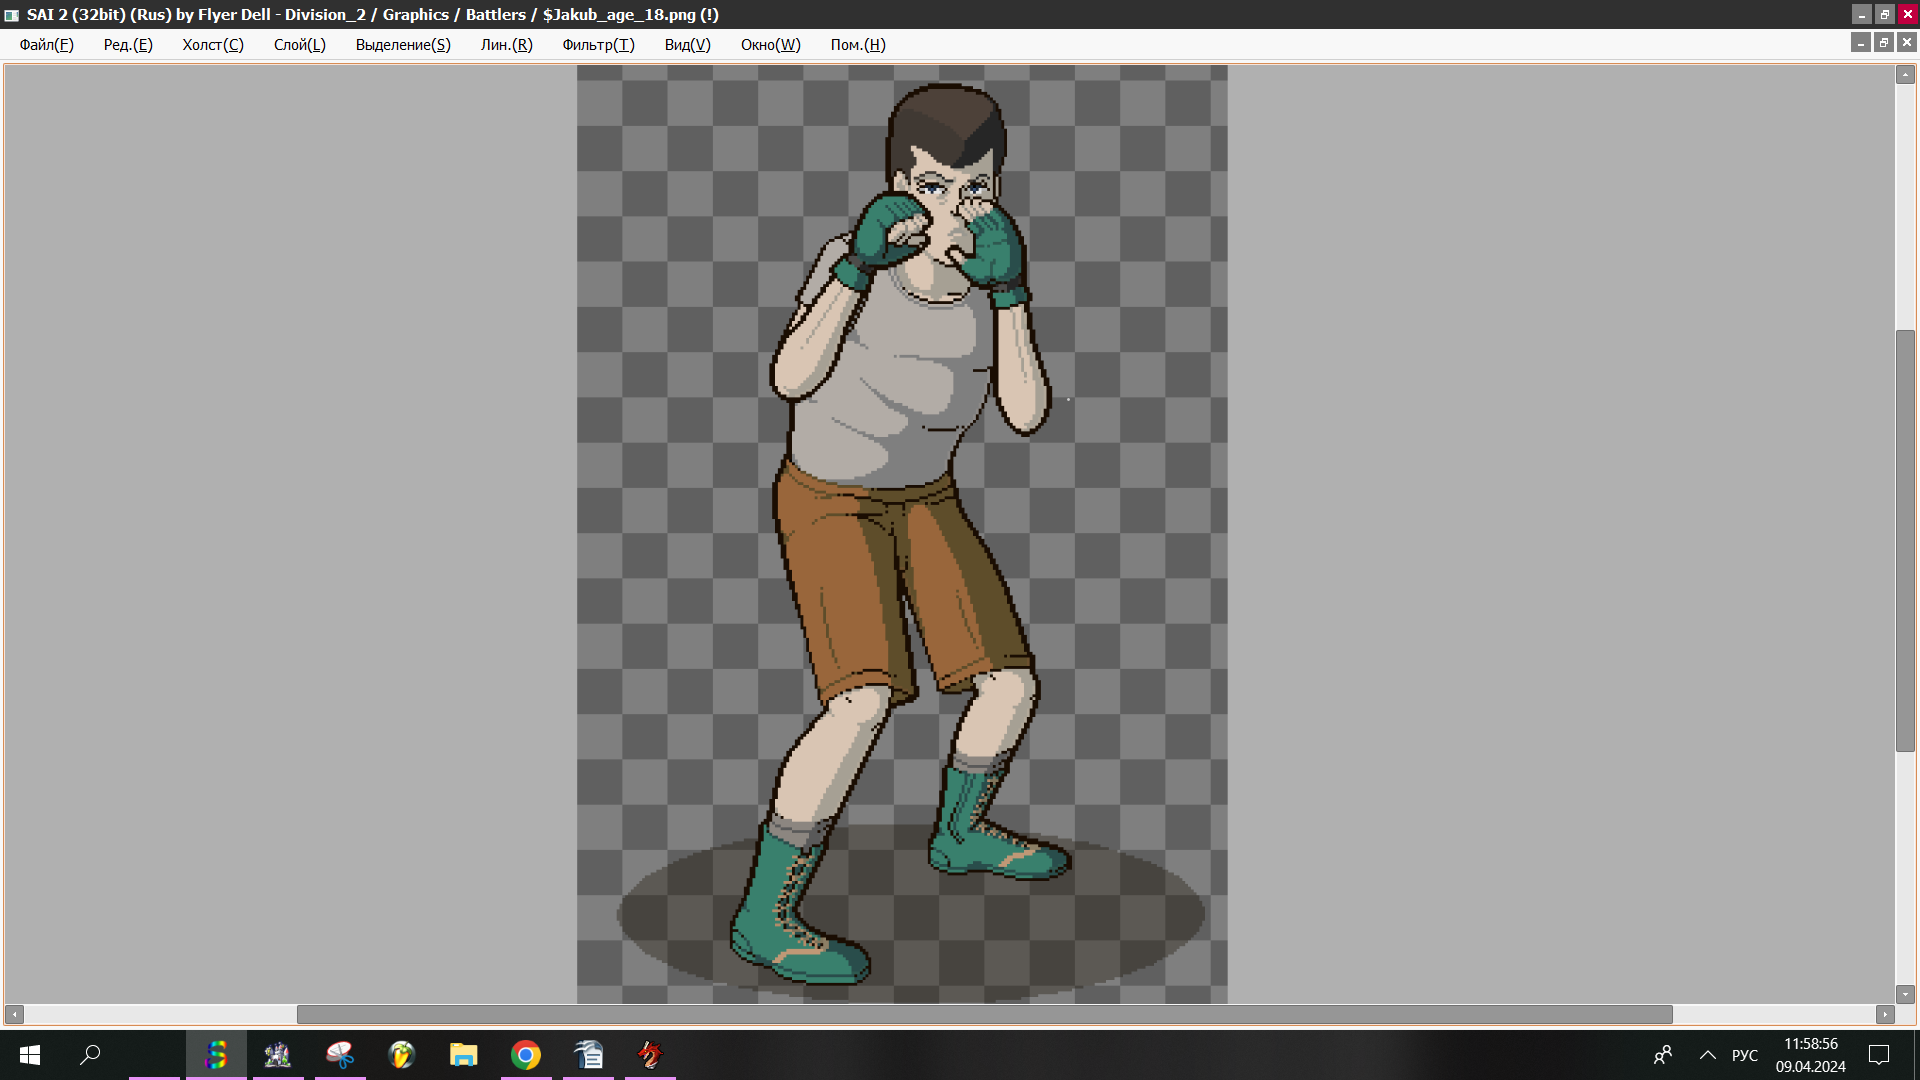Open the Холст menu
The height and width of the screenshot is (1080, 1920).
[212, 45]
